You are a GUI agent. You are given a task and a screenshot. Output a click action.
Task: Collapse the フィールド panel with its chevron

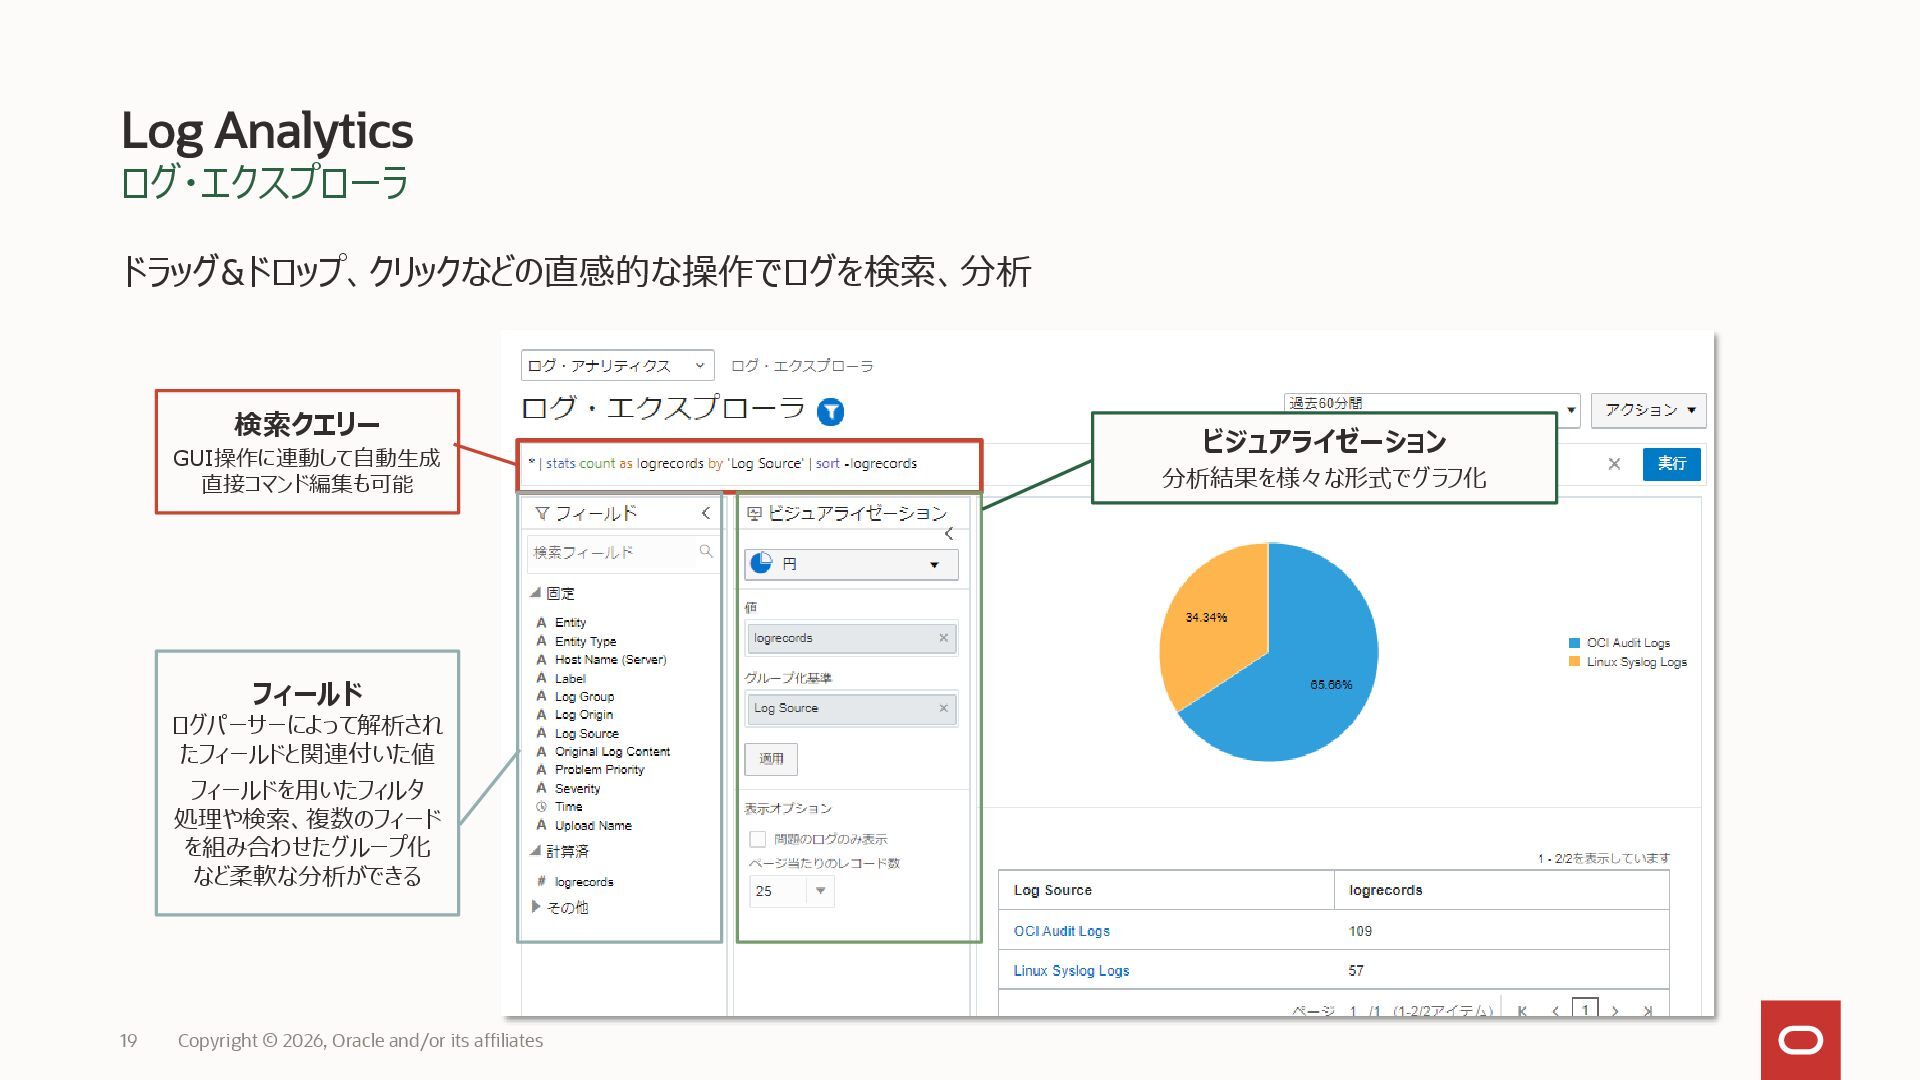coord(706,513)
